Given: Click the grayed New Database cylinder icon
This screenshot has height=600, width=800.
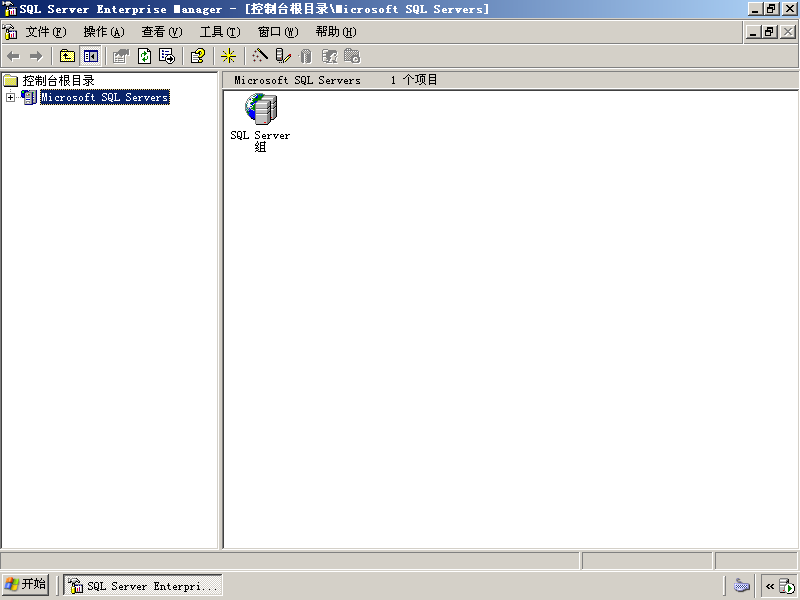Looking at the screenshot, I should pos(306,56).
